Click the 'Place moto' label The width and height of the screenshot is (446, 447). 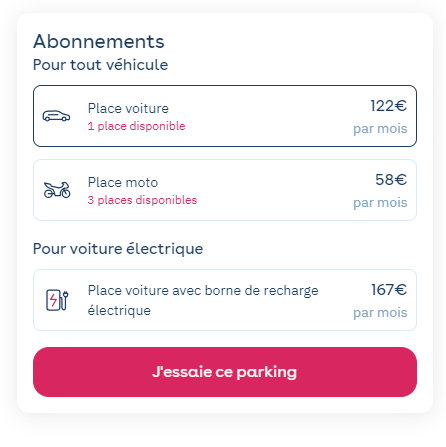click(123, 183)
